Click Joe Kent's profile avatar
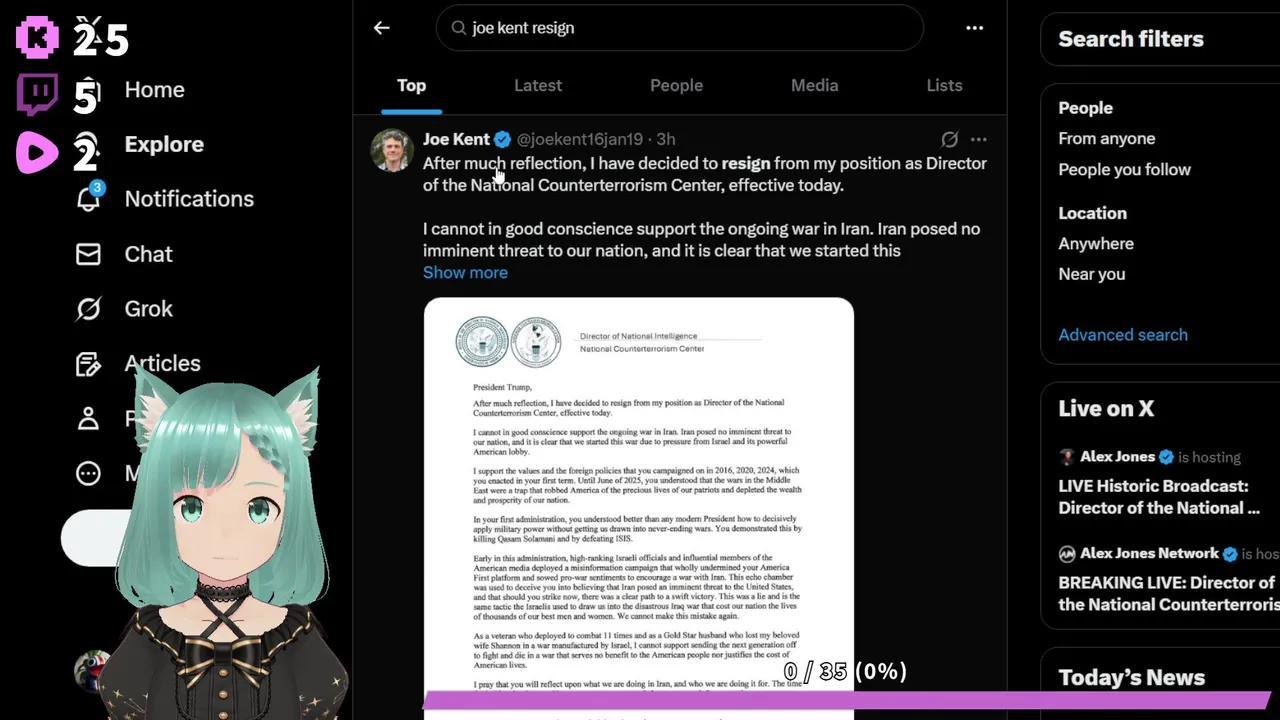 (392, 150)
